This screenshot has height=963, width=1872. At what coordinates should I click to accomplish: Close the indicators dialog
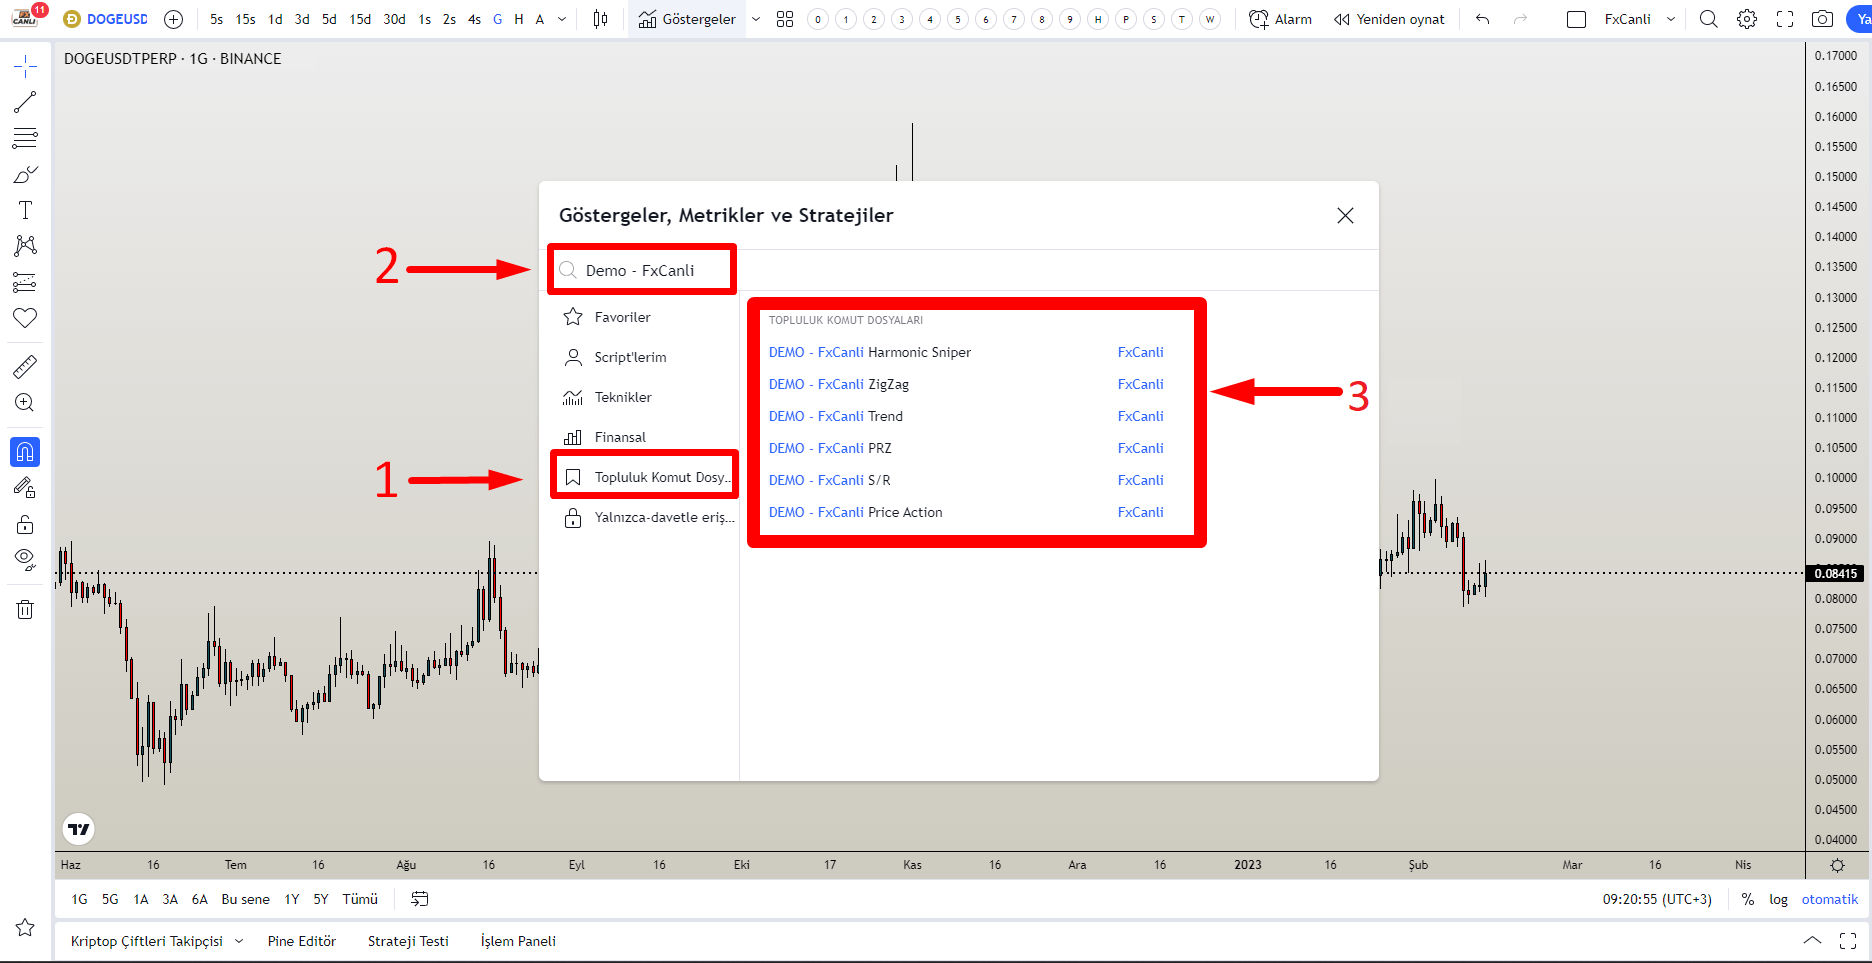1345,215
